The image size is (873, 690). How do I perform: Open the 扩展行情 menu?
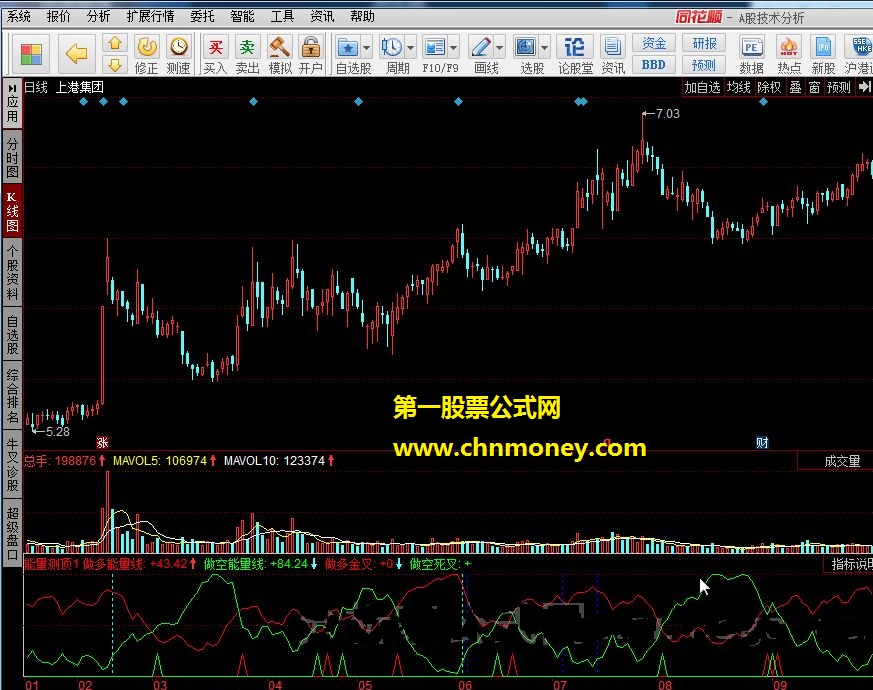point(150,17)
